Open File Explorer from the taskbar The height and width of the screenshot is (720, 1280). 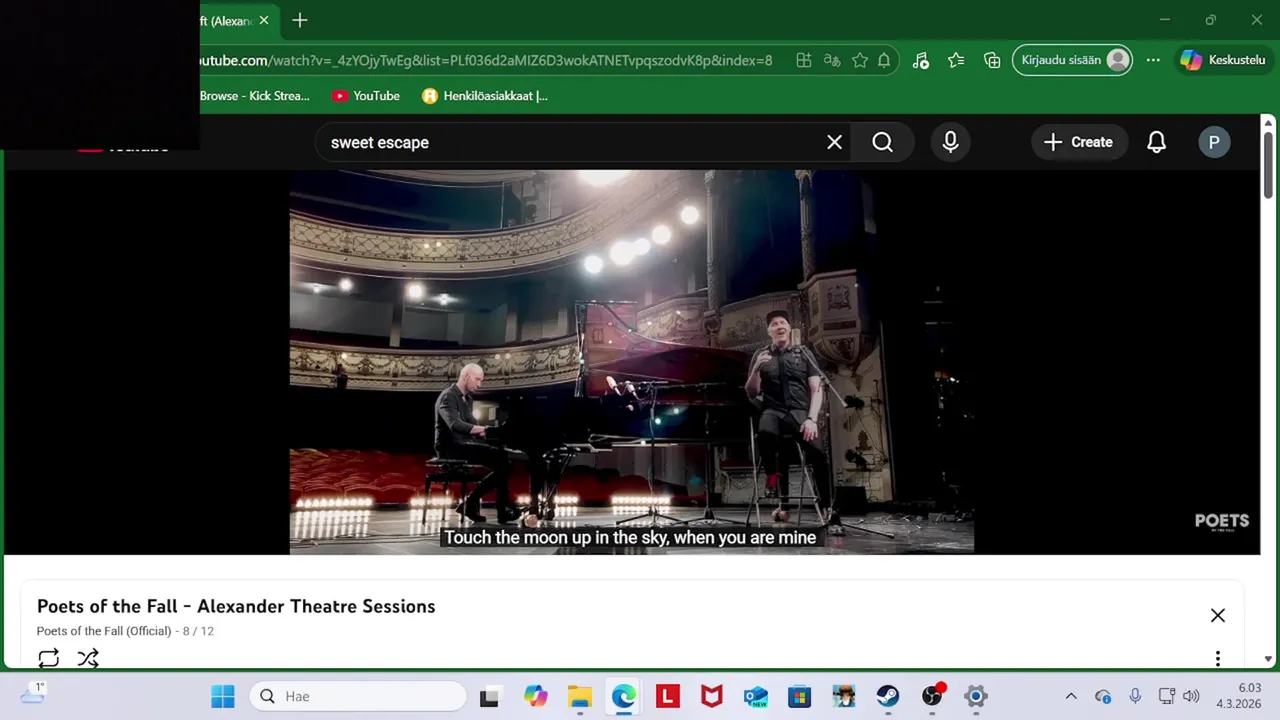tap(580, 696)
